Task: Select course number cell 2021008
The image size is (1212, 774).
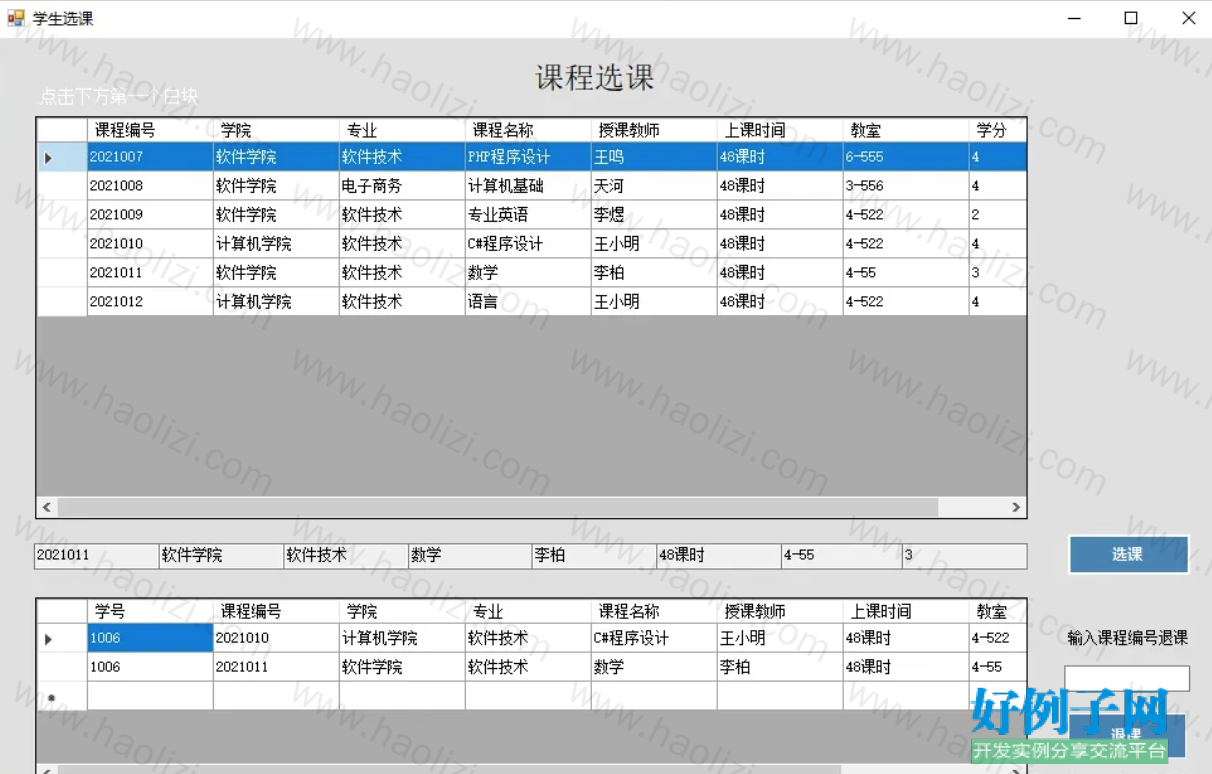Action: point(150,186)
